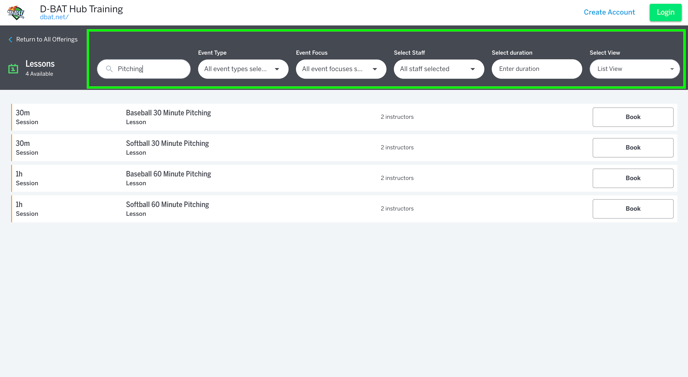The width and height of the screenshot is (688, 377).
Task: Click Return to All Offerings link
Action: (x=47, y=39)
